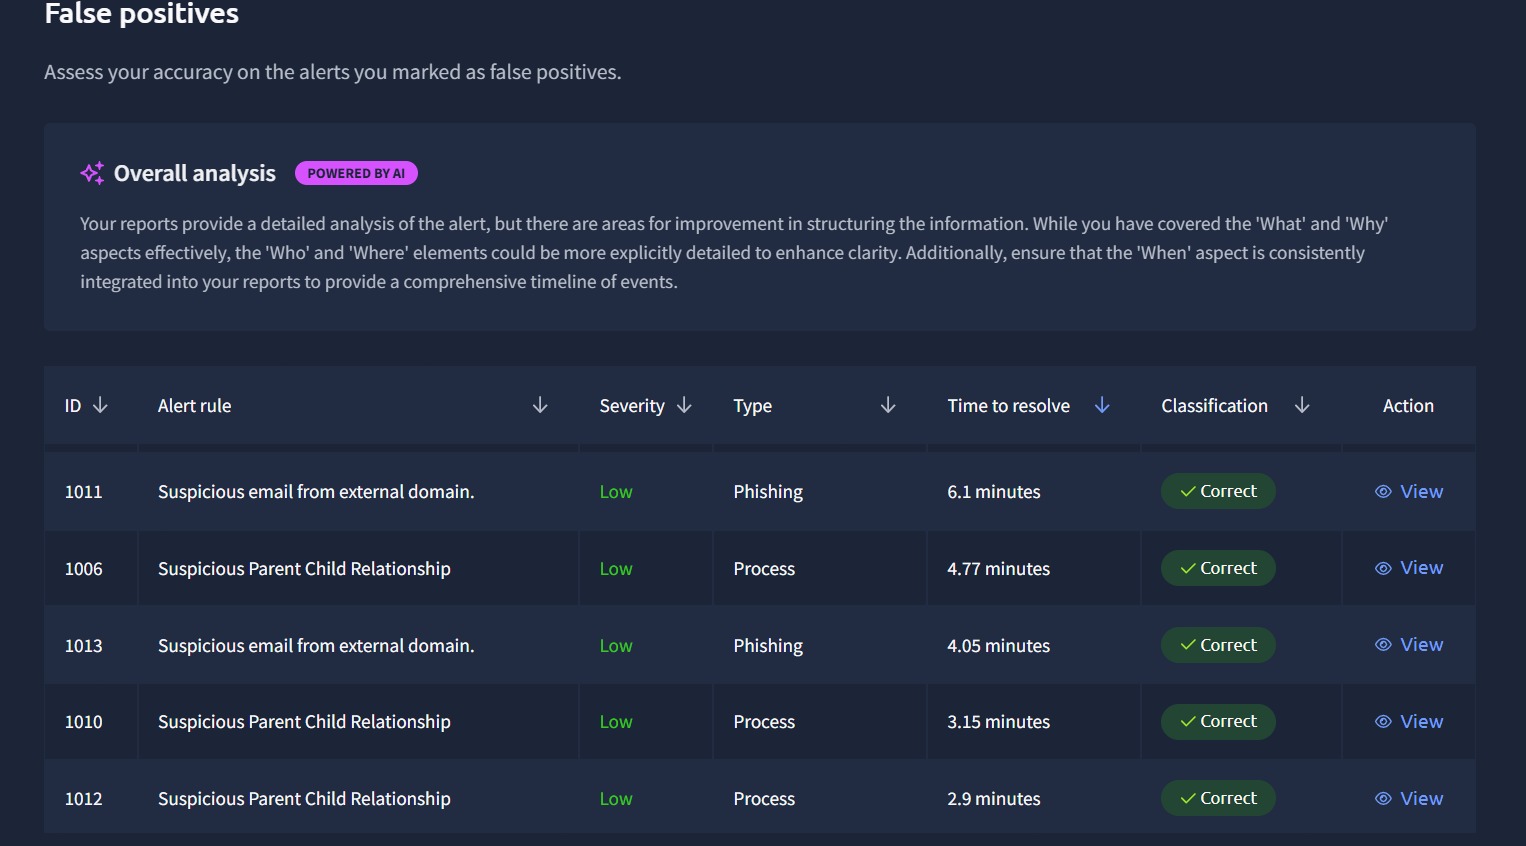1526x846 pixels.
Task: Select Correct badge on alert 1006 row
Action: click(x=1218, y=568)
